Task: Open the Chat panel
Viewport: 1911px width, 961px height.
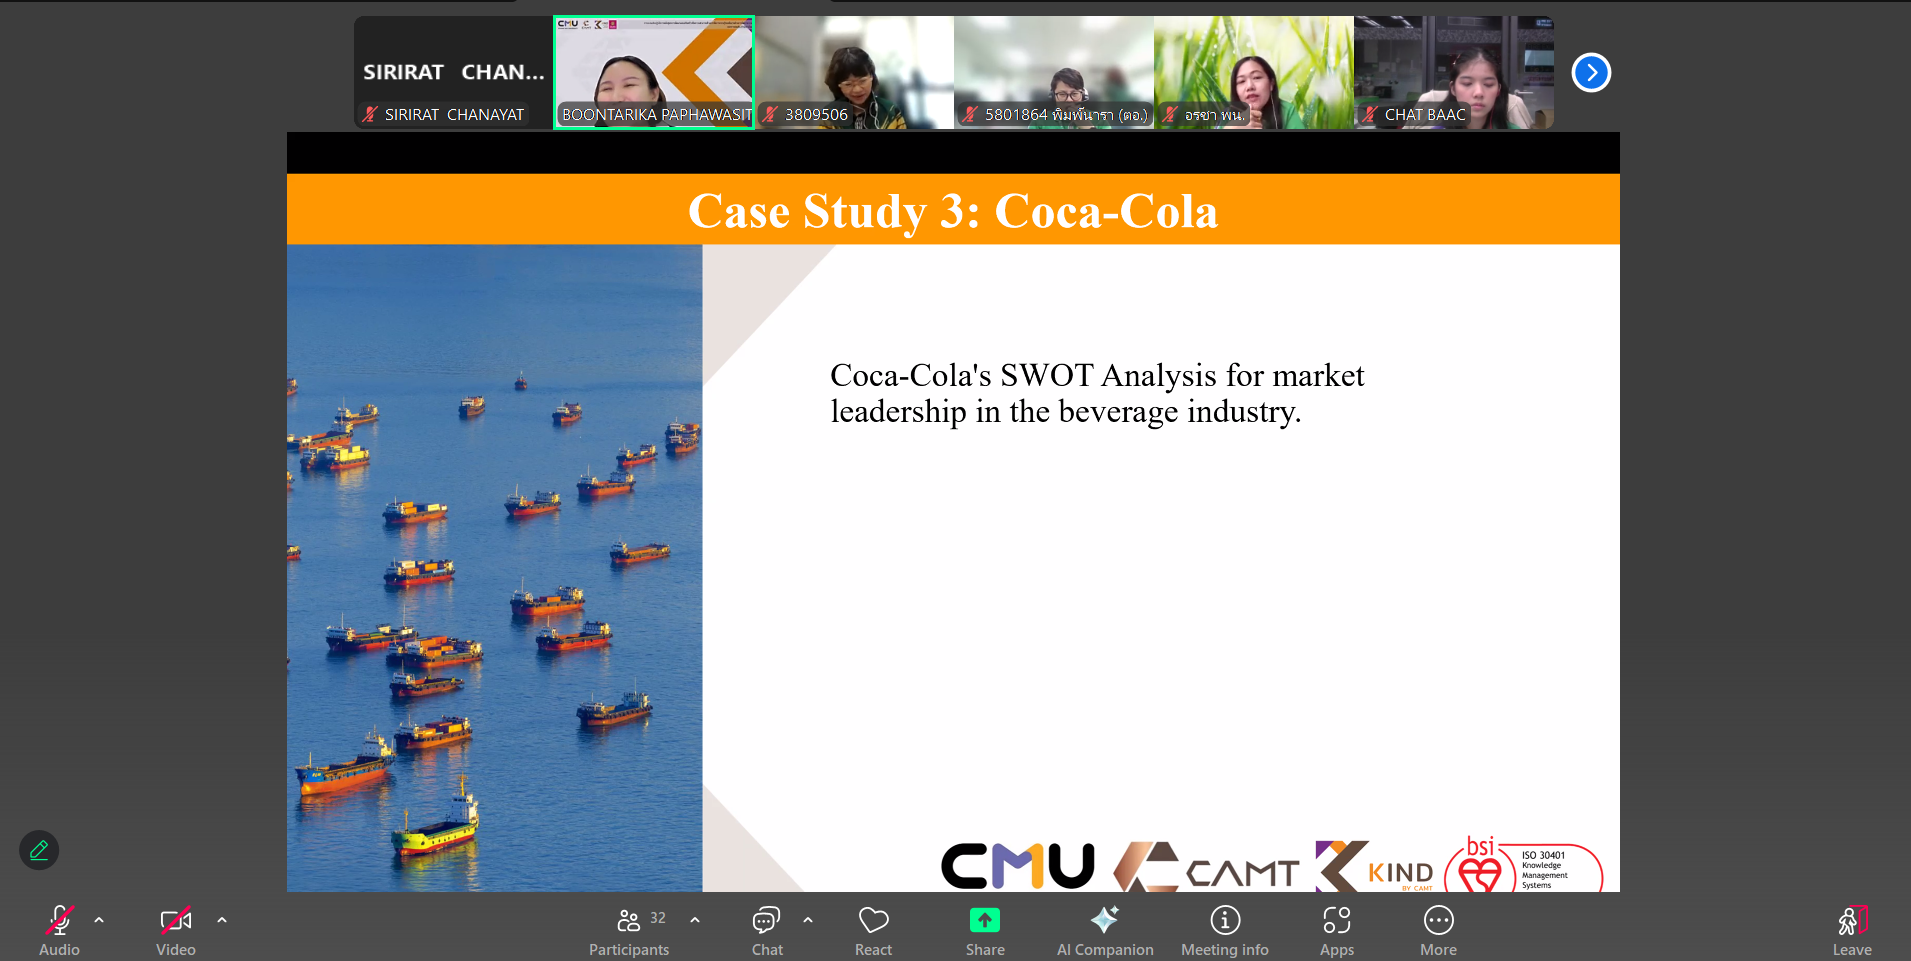Action: point(767,930)
